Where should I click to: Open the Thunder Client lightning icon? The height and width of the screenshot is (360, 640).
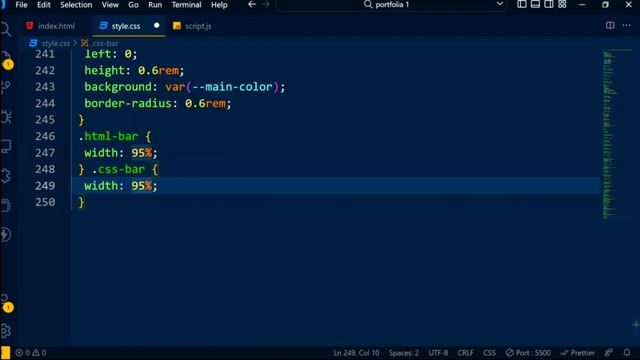tap(6, 234)
